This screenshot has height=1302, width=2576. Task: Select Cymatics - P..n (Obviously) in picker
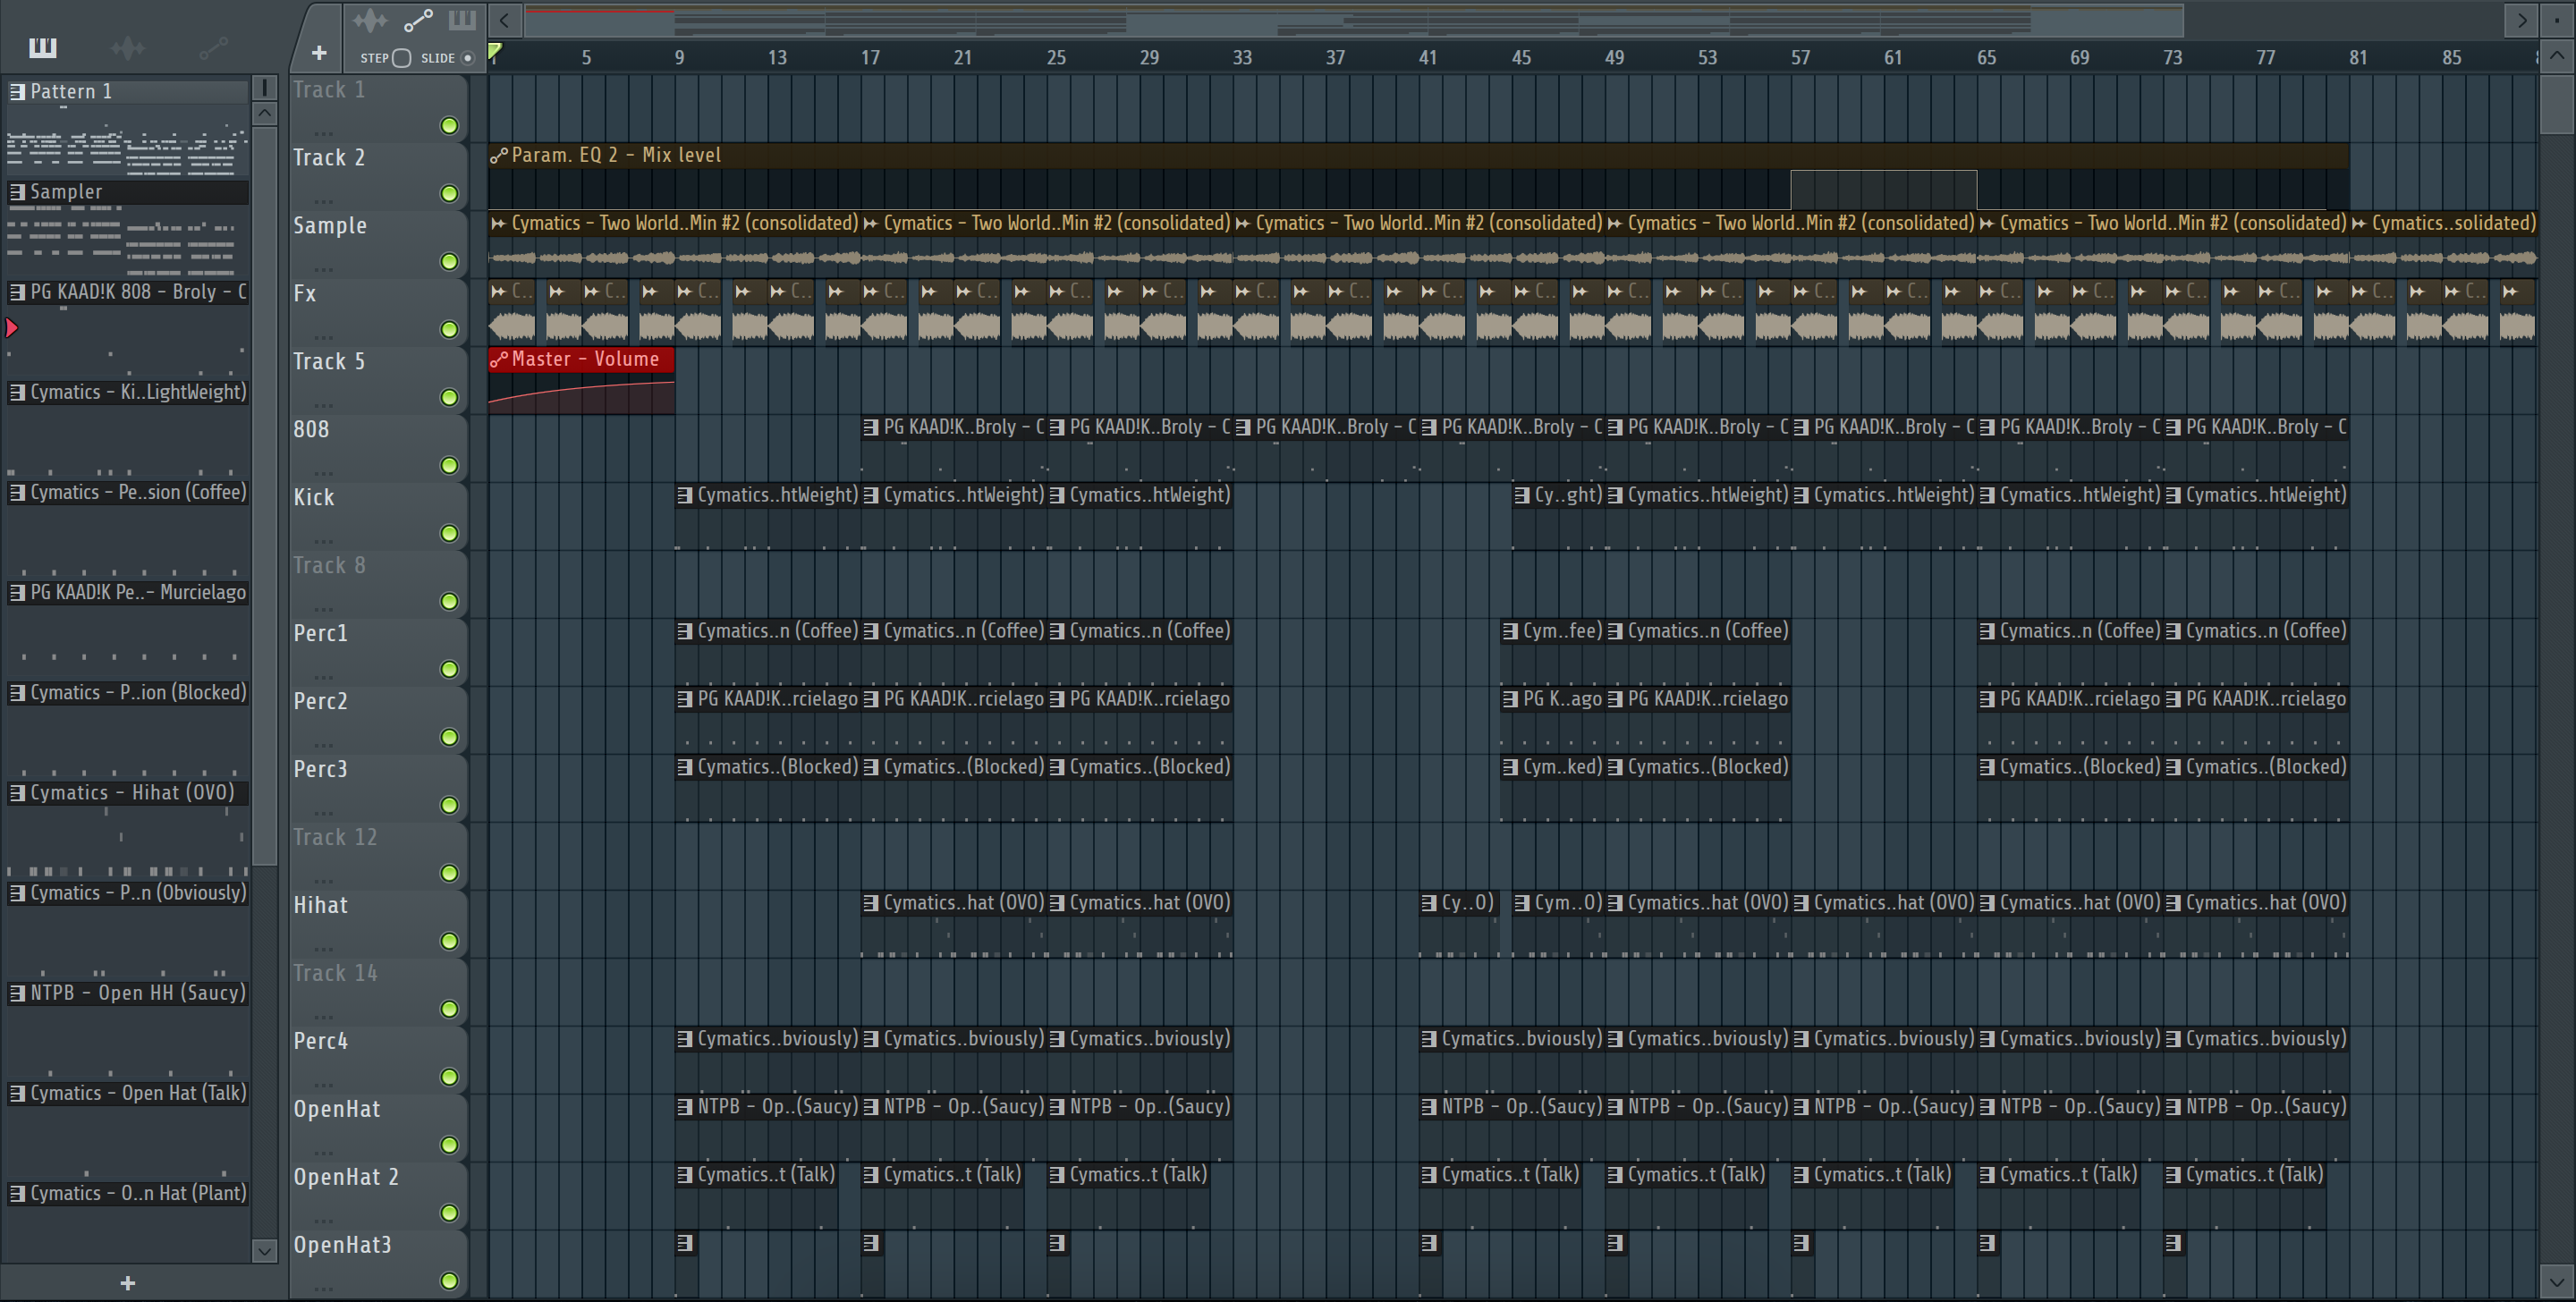tap(128, 893)
